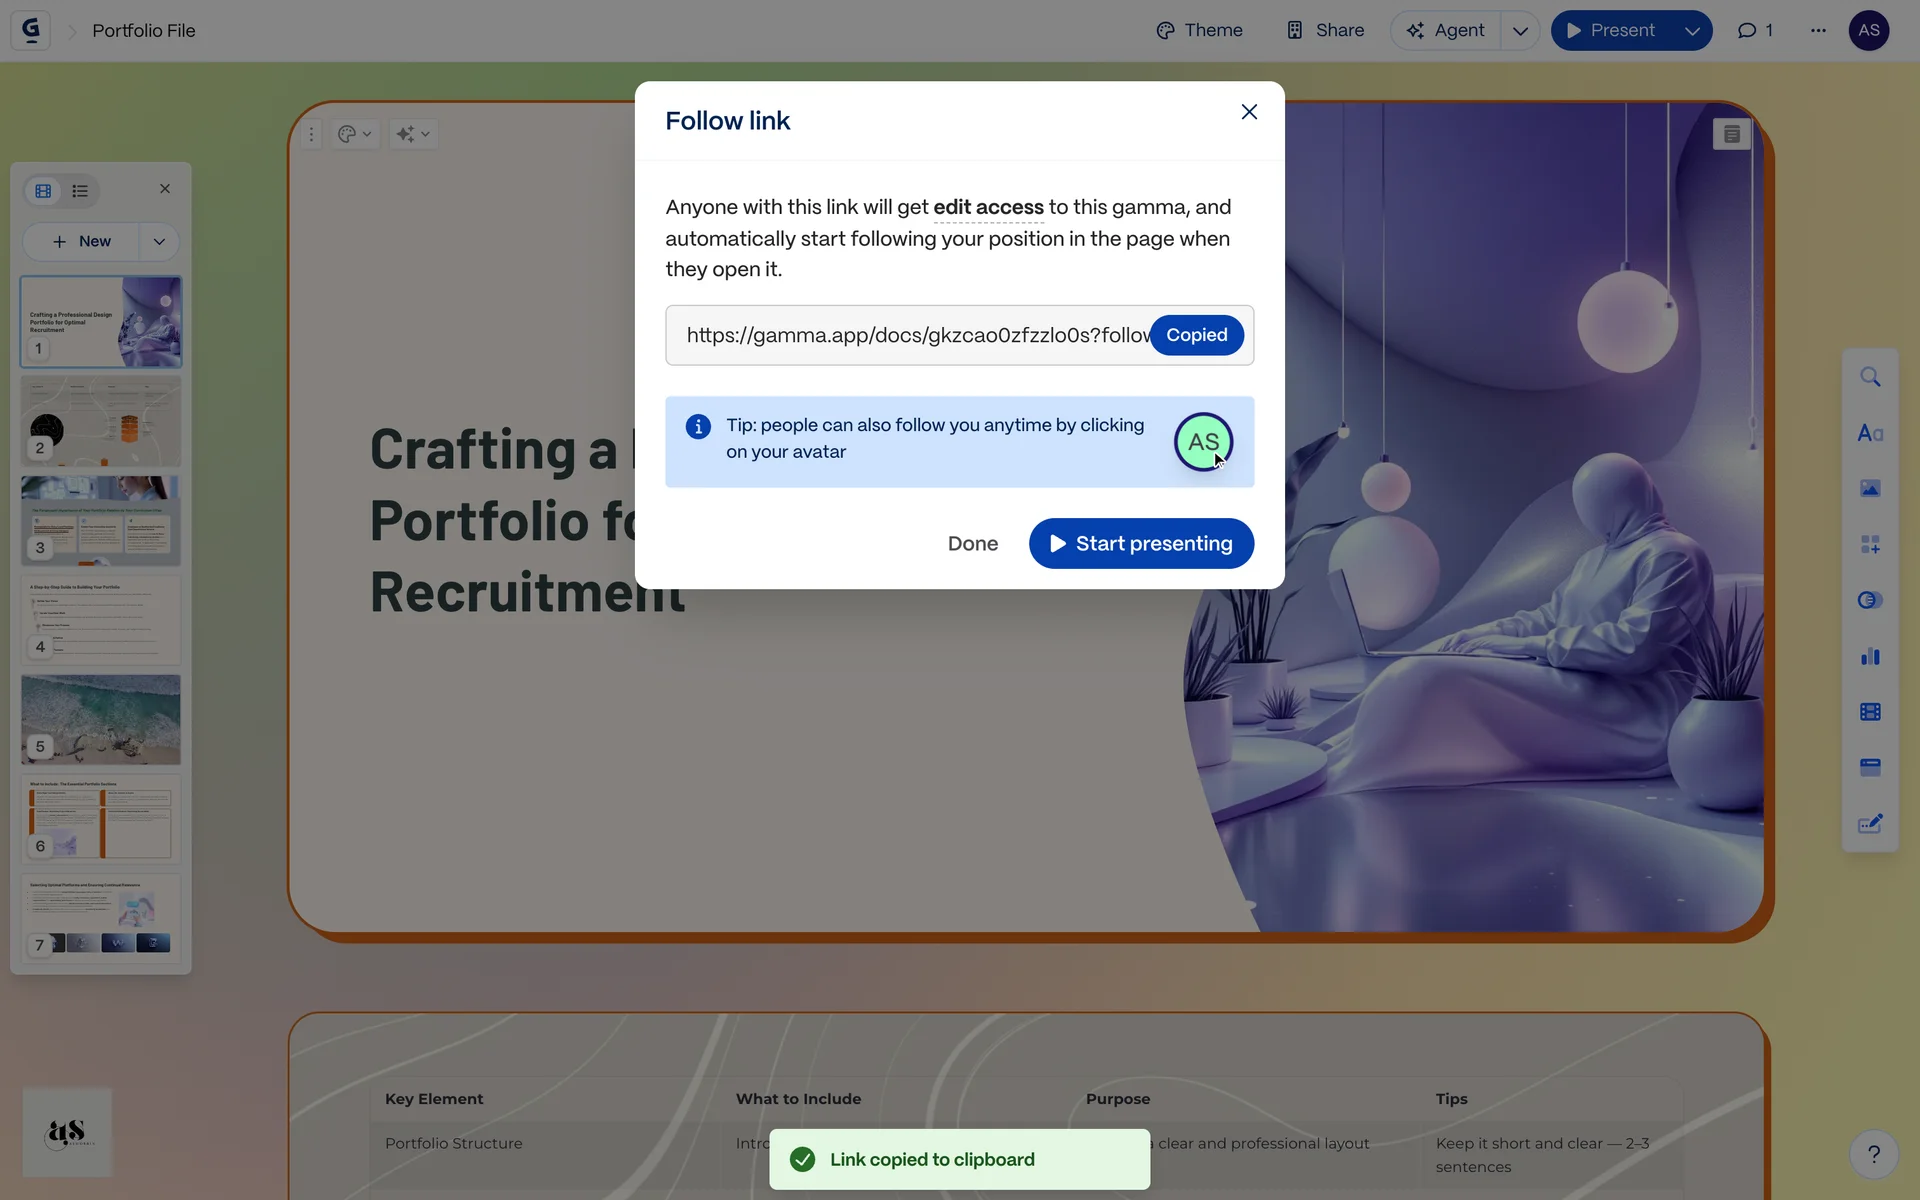
Task: Click the AS avatar in tip box
Action: click(1203, 442)
